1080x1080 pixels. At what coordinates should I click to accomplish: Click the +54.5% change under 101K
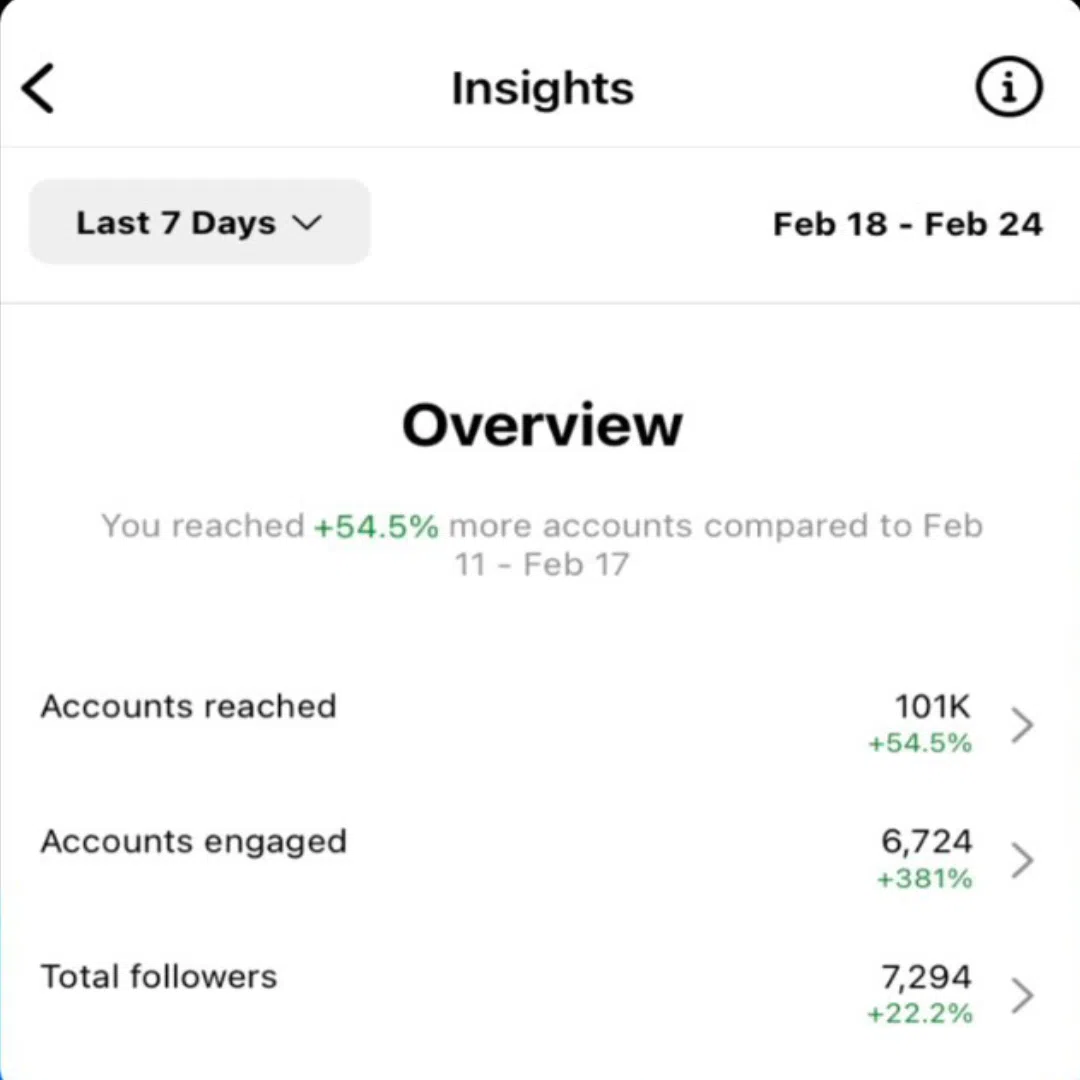(920, 744)
